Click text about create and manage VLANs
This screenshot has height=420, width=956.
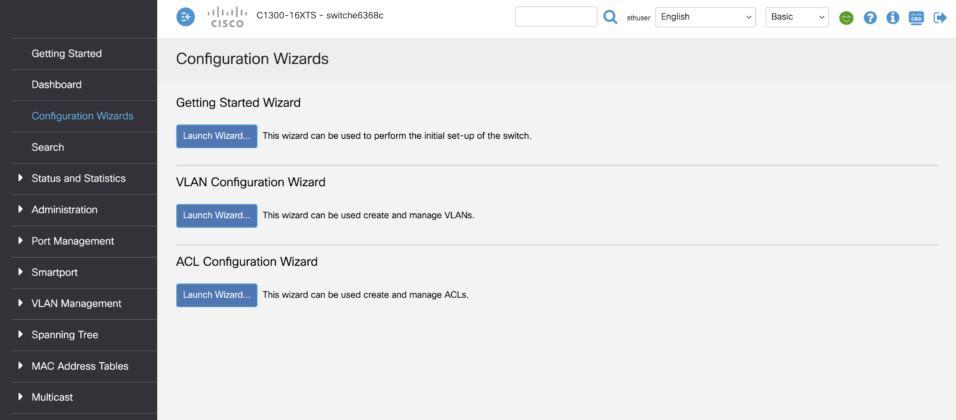click(368, 215)
